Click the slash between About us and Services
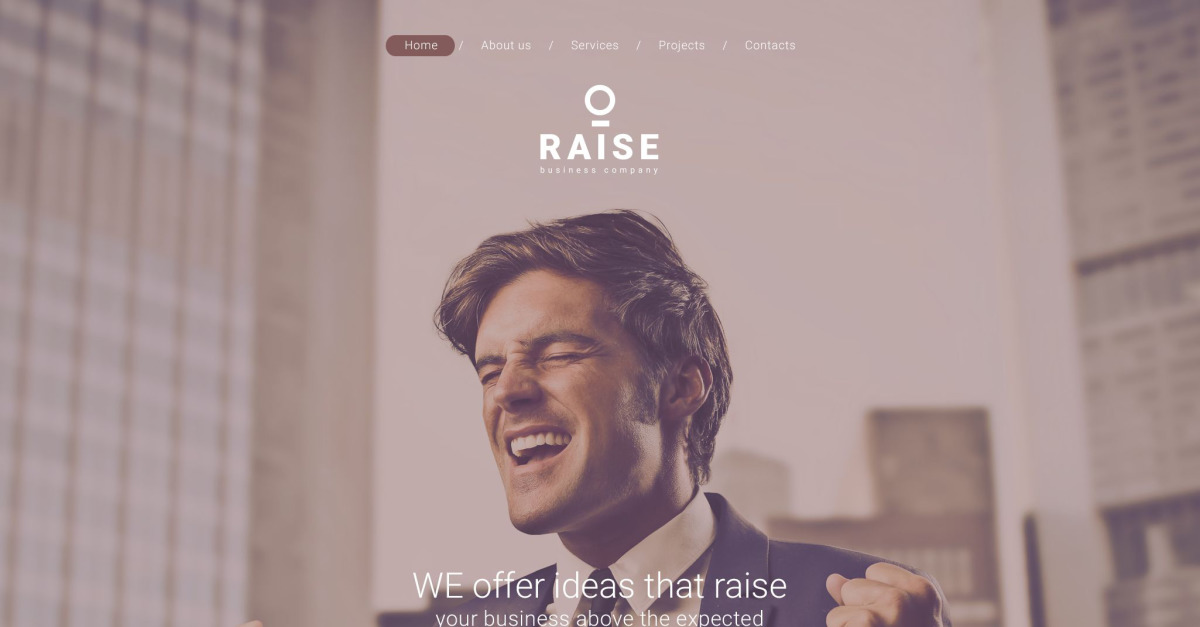 pos(551,46)
